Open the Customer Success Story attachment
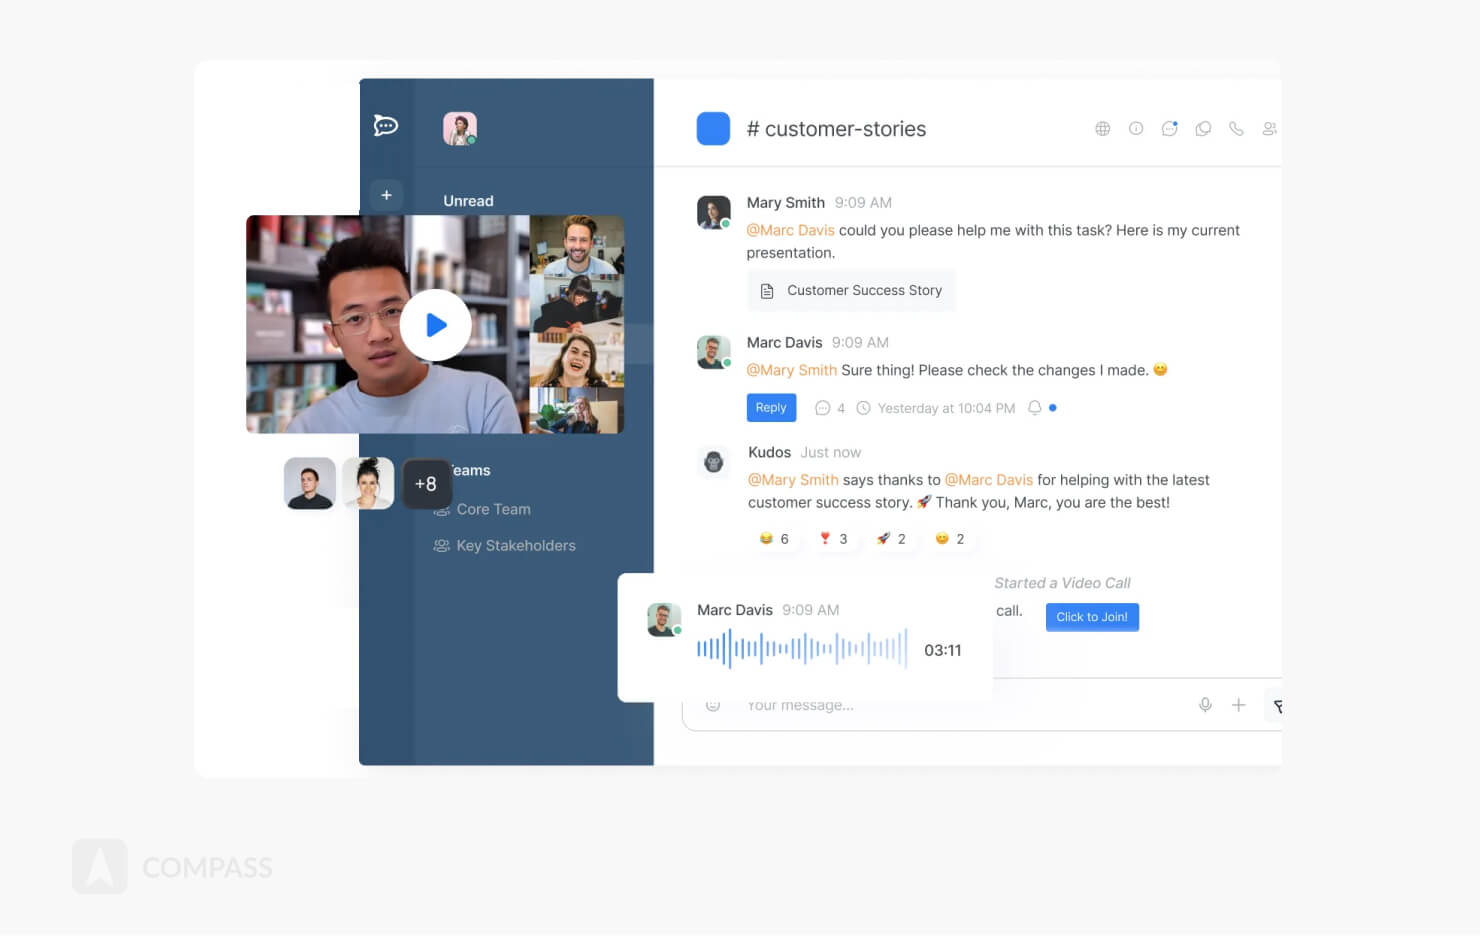The height and width of the screenshot is (936, 1480). pyautogui.click(x=851, y=291)
